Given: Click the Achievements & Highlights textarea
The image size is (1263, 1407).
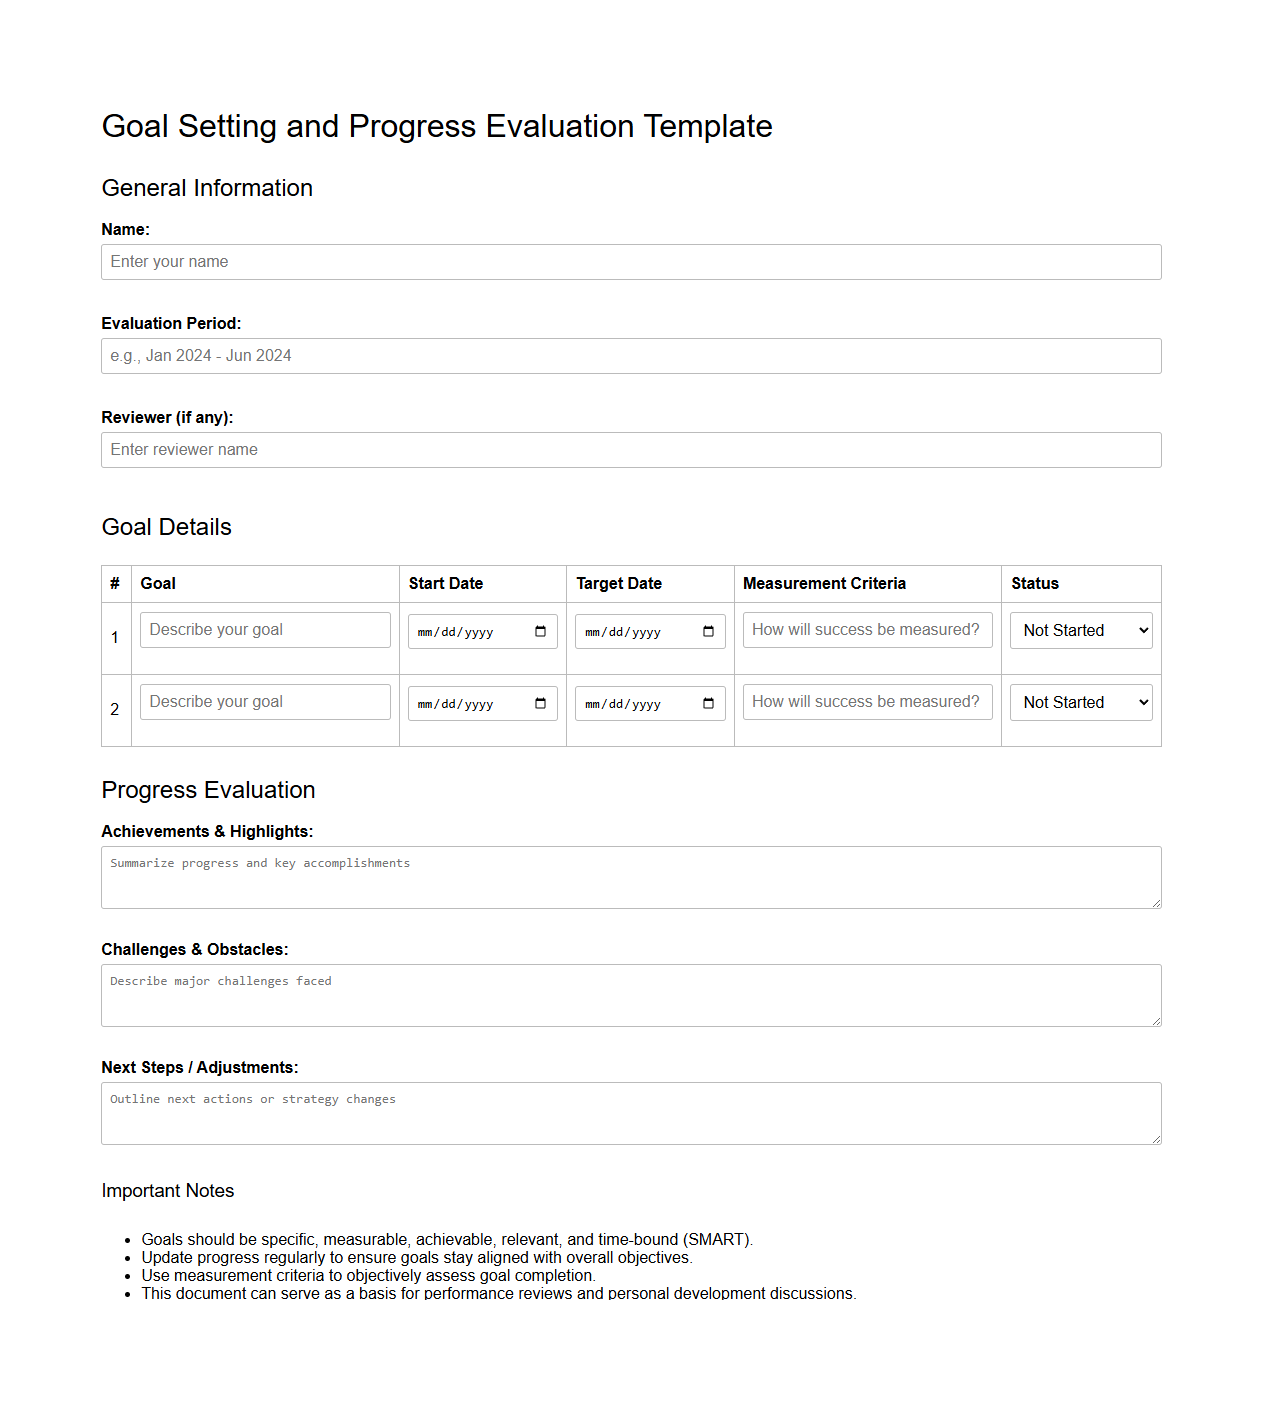Looking at the screenshot, I should coord(630,877).
